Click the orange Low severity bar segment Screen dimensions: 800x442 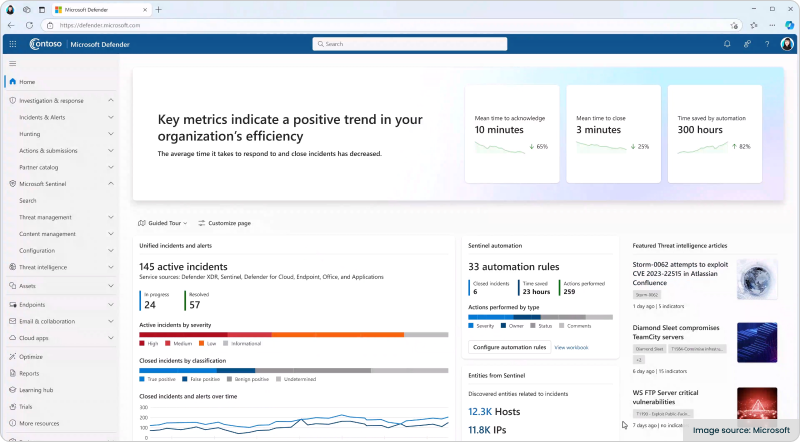click(x=338, y=335)
